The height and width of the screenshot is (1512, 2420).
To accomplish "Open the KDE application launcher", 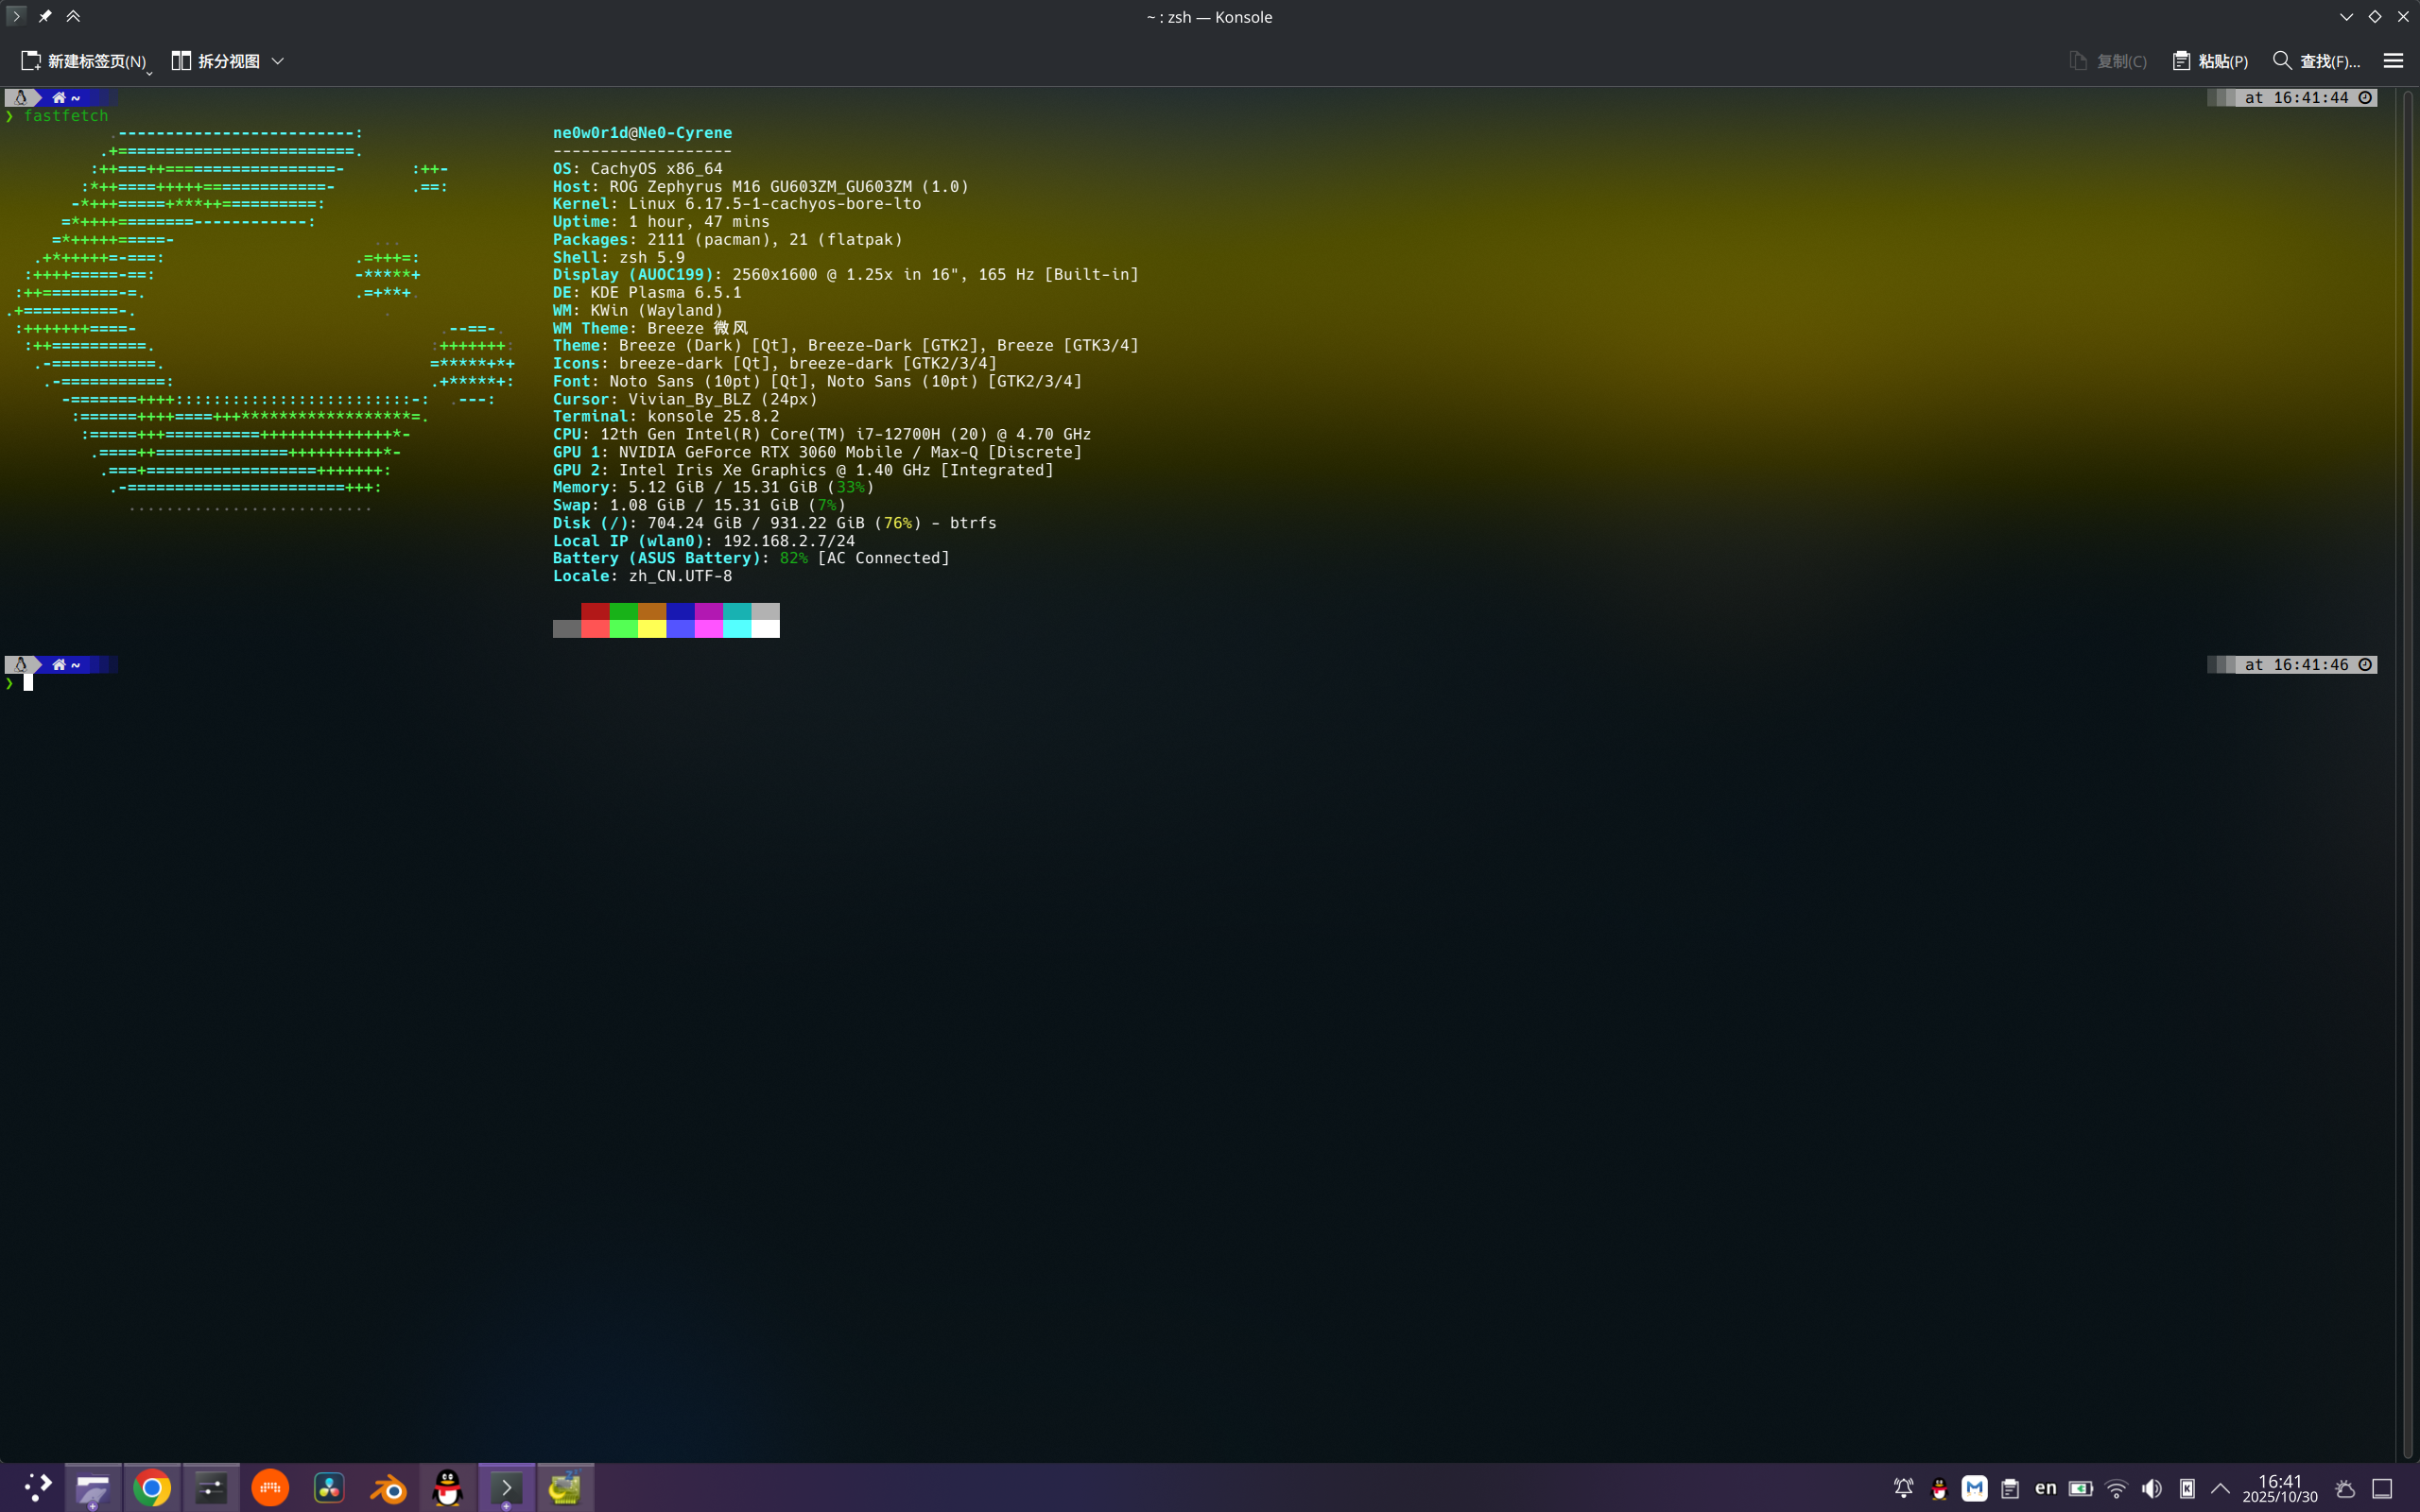I will 37,1488.
